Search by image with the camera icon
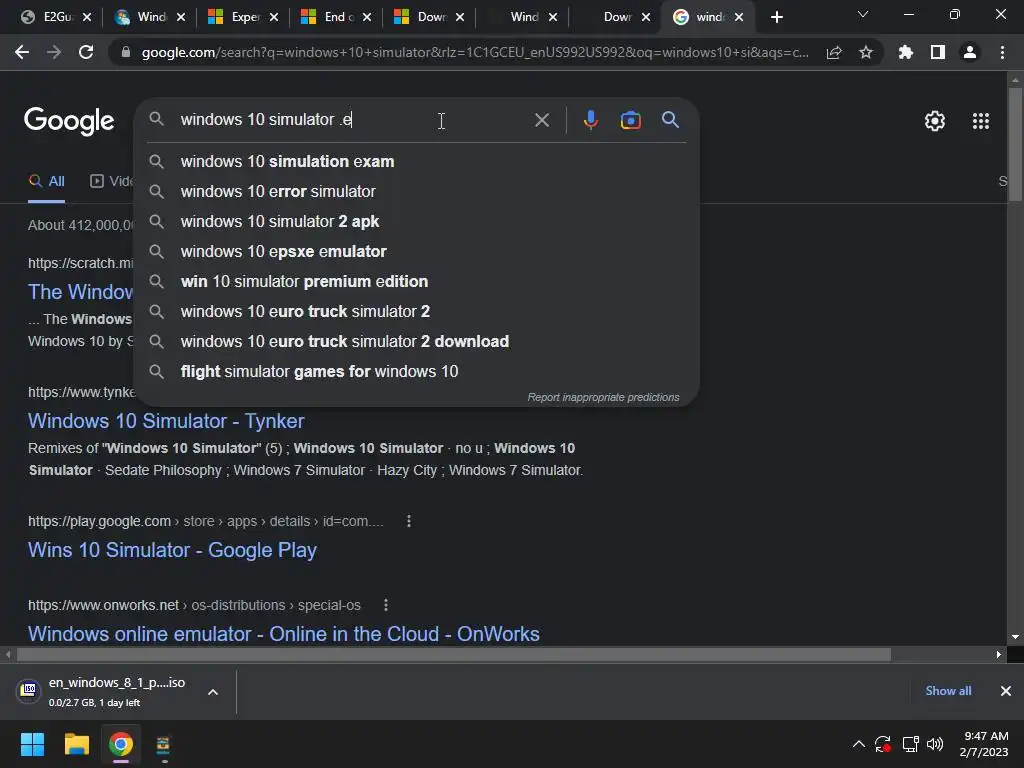Screen dimensions: 1024x768 (x=630, y=120)
